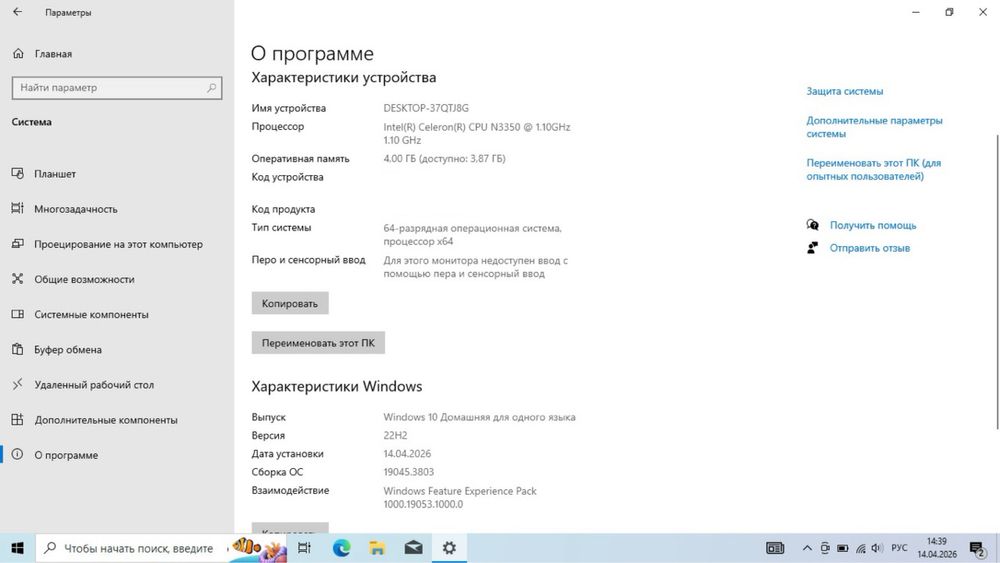This screenshot has width=1000, height=563.
Task: Open News and interests widget
Action: (775, 548)
